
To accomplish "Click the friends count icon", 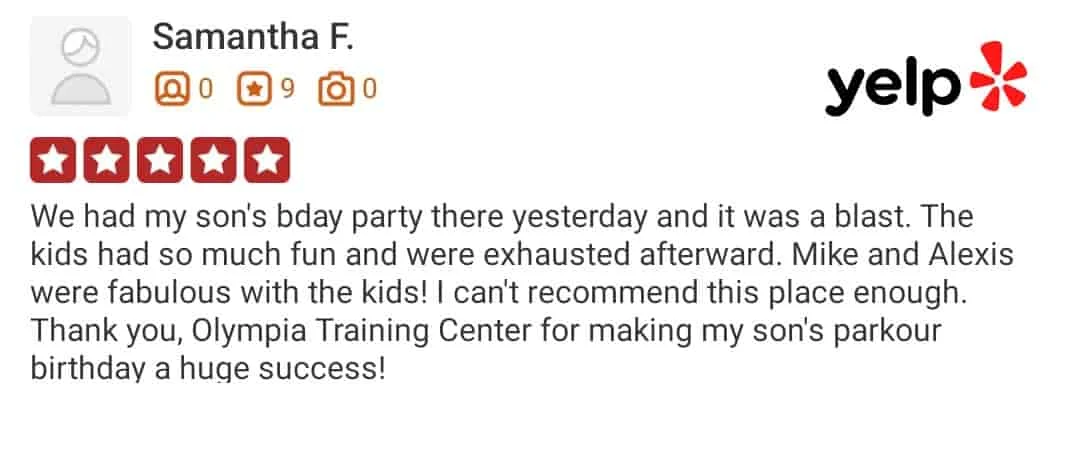I will coord(172,90).
